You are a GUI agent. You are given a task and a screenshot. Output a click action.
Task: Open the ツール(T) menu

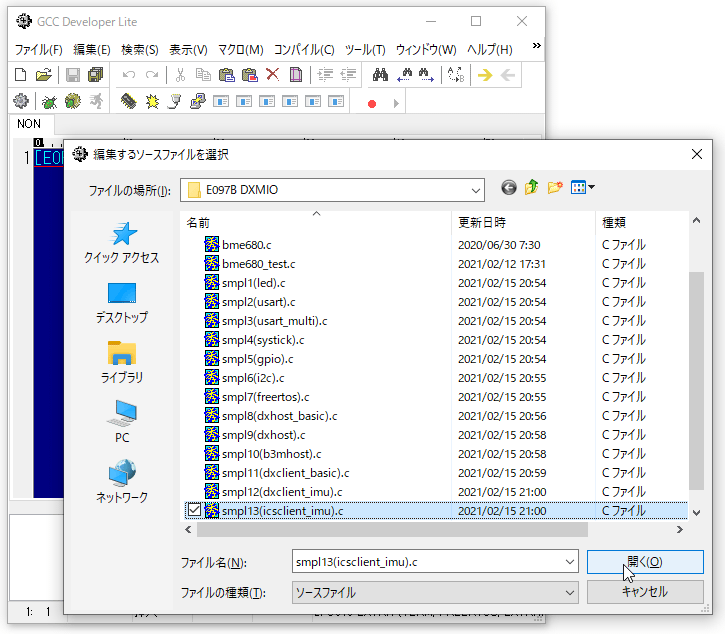pyautogui.click(x=364, y=49)
